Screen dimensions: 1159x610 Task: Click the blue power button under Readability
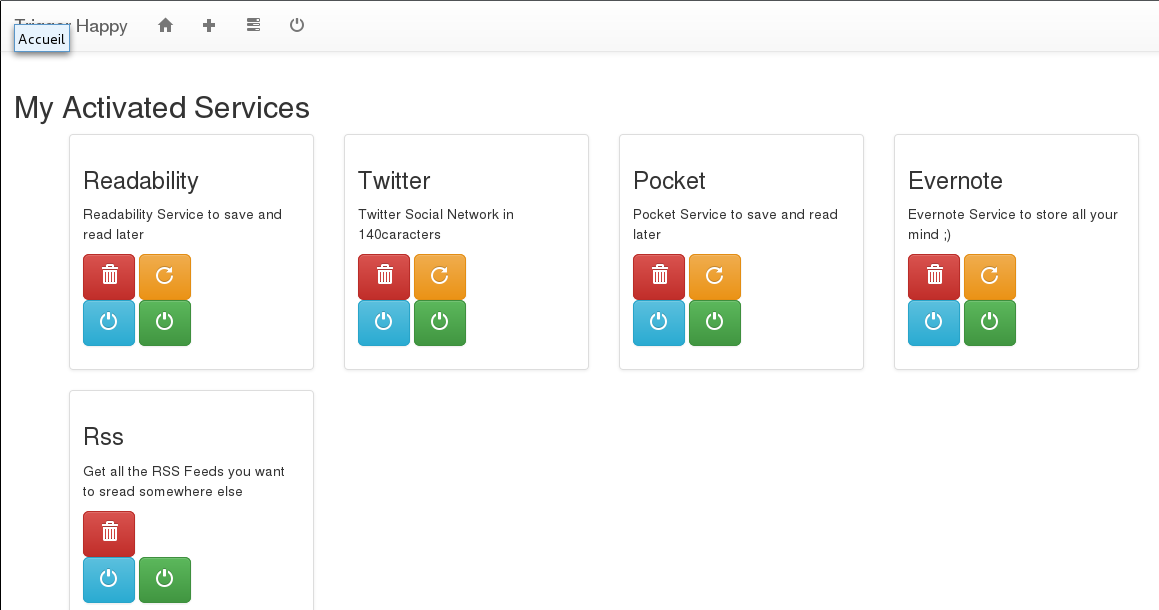click(109, 322)
